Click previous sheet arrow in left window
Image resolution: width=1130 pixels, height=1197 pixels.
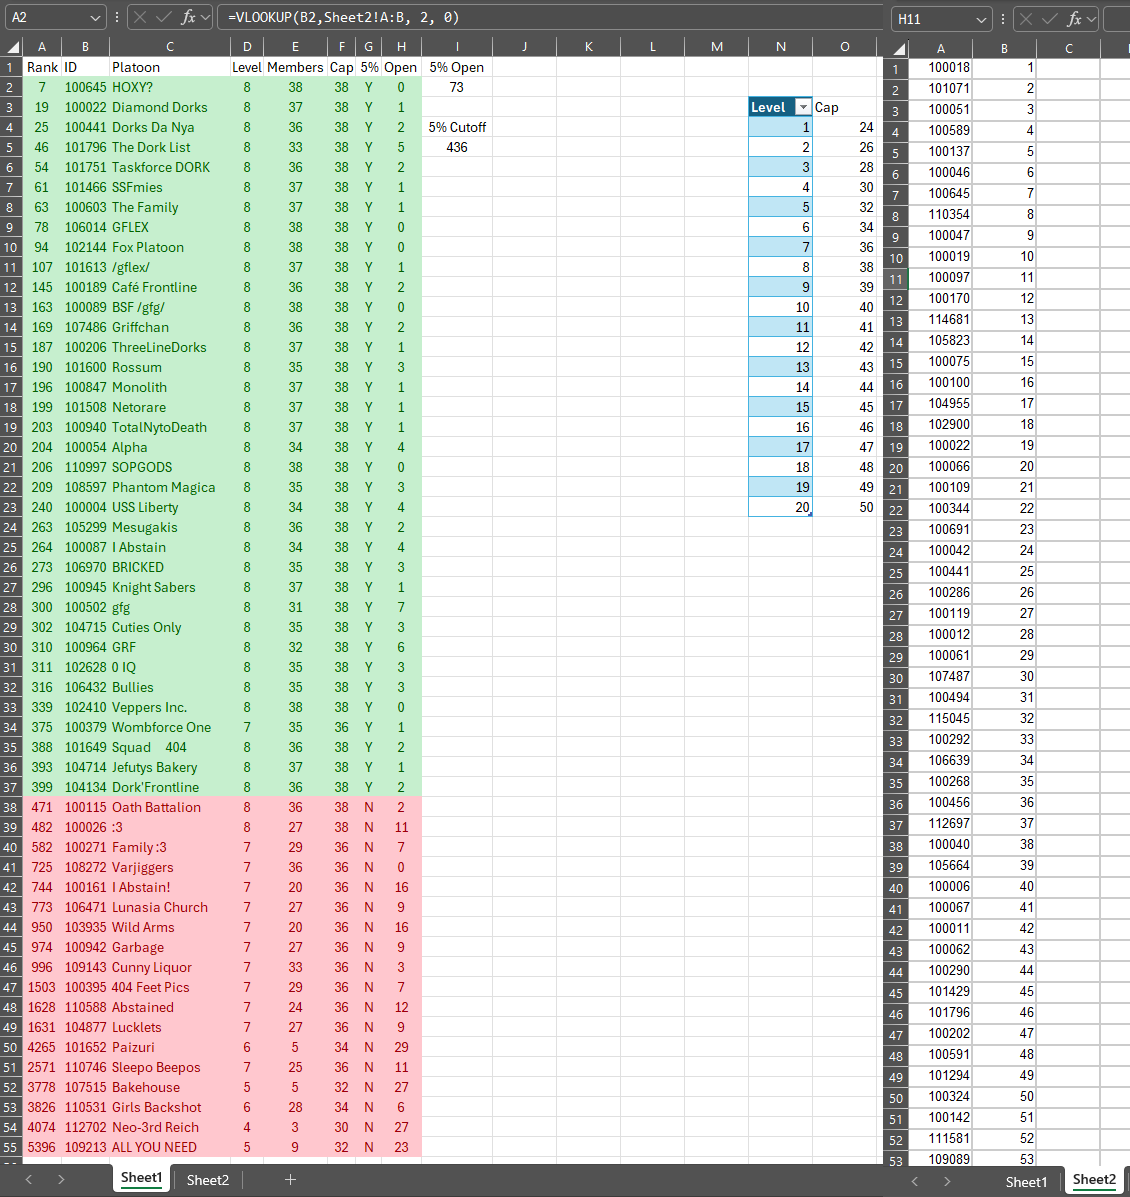tap(29, 1179)
